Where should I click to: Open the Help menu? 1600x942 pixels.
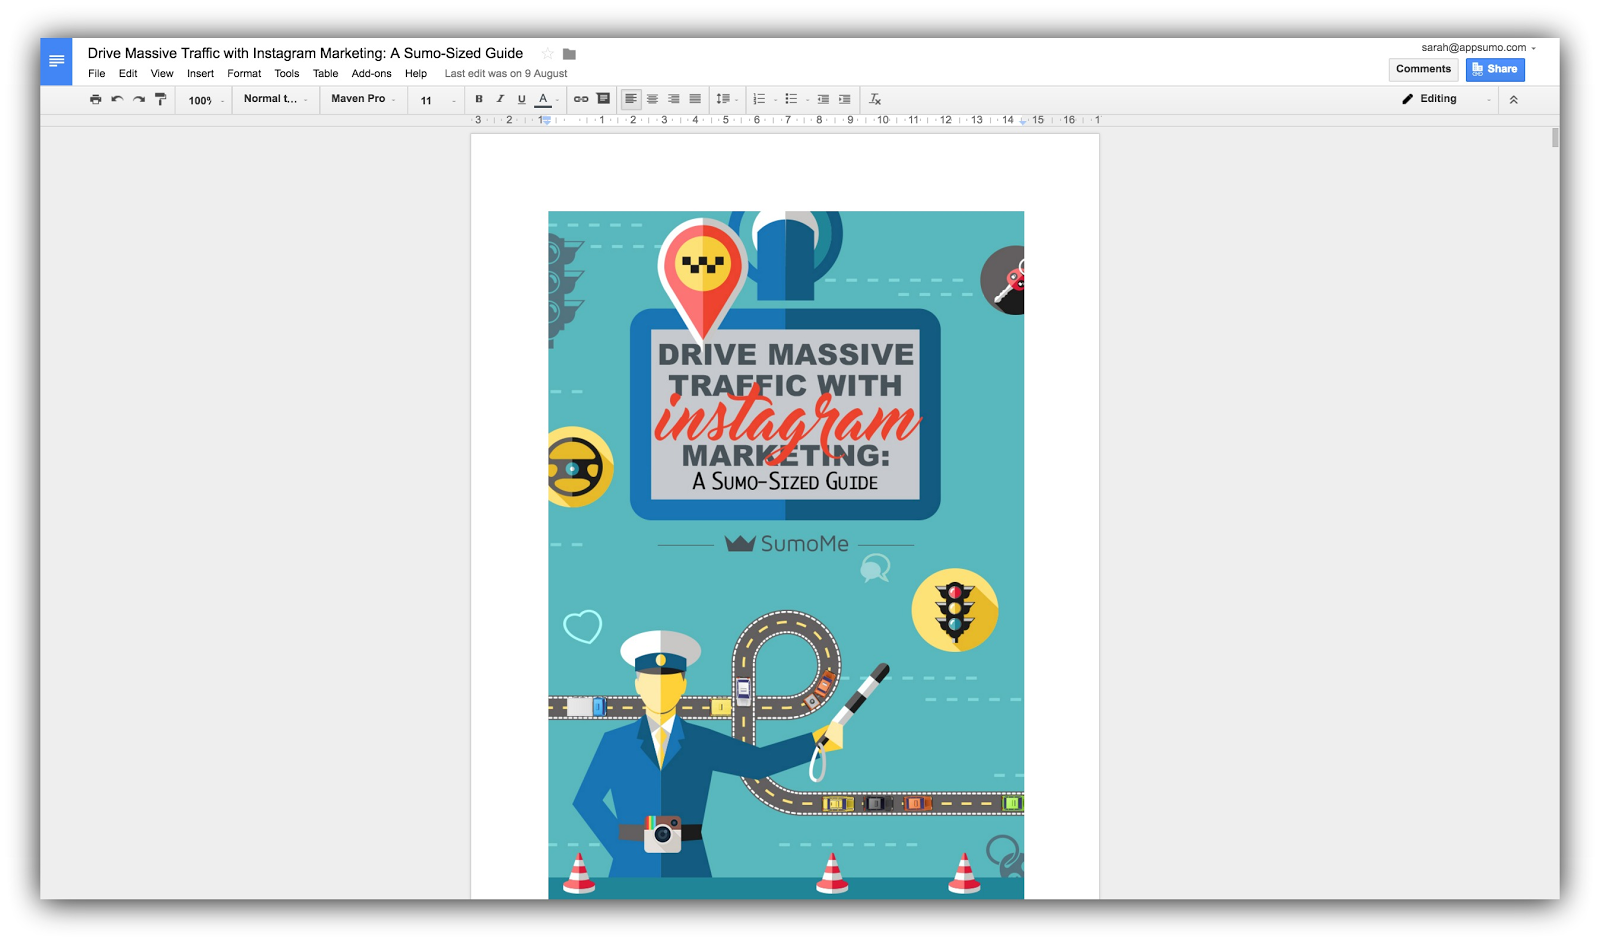pyautogui.click(x=416, y=74)
